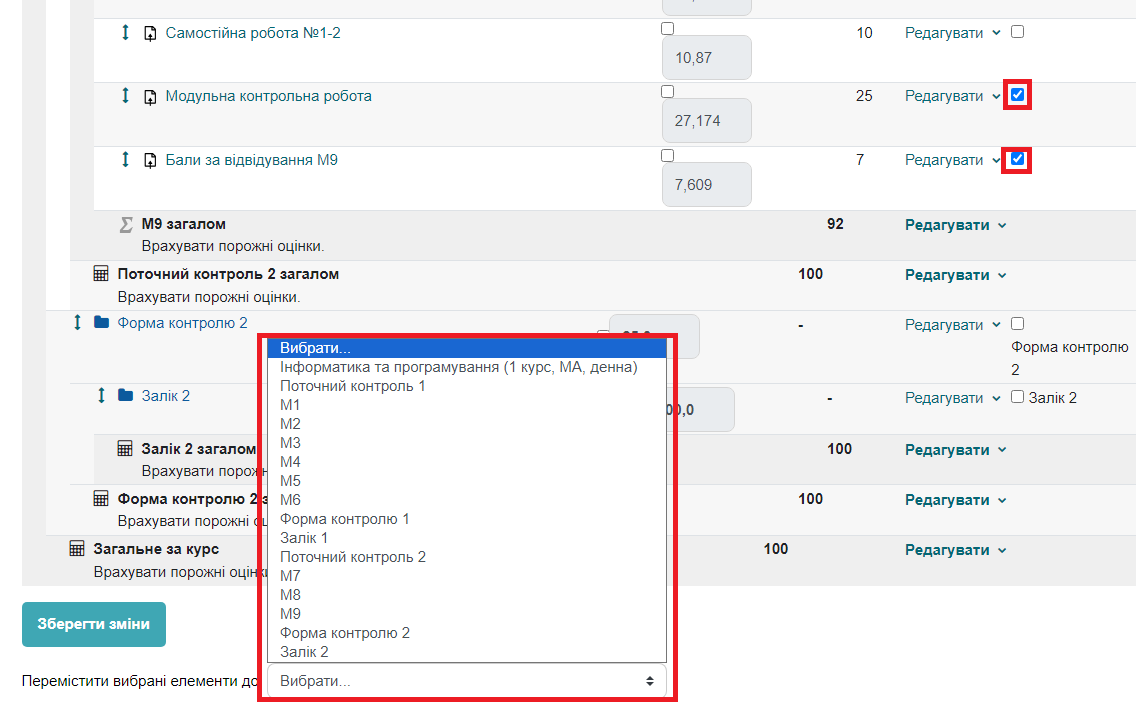The height and width of the screenshot is (708, 1136).
Task: Select M7 option in the dropdown list
Action: (291, 576)
